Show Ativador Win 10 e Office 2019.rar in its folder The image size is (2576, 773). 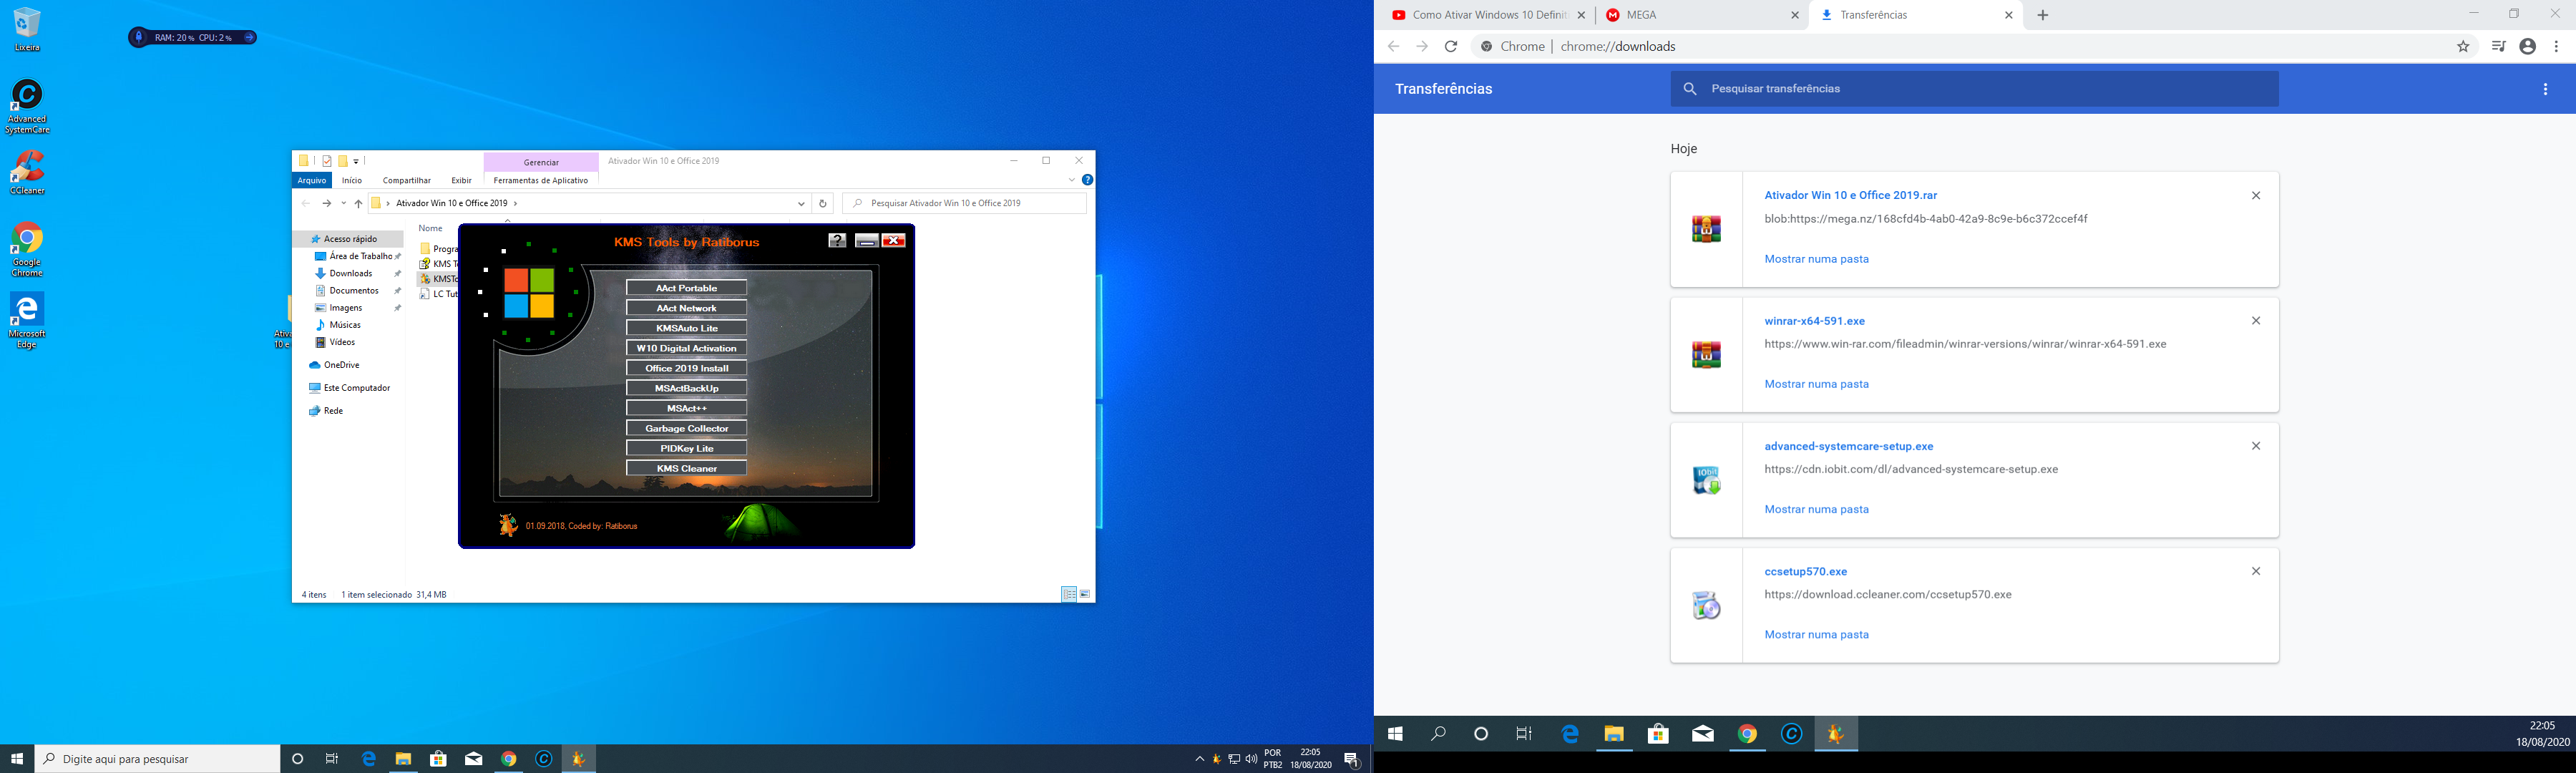1816,259
